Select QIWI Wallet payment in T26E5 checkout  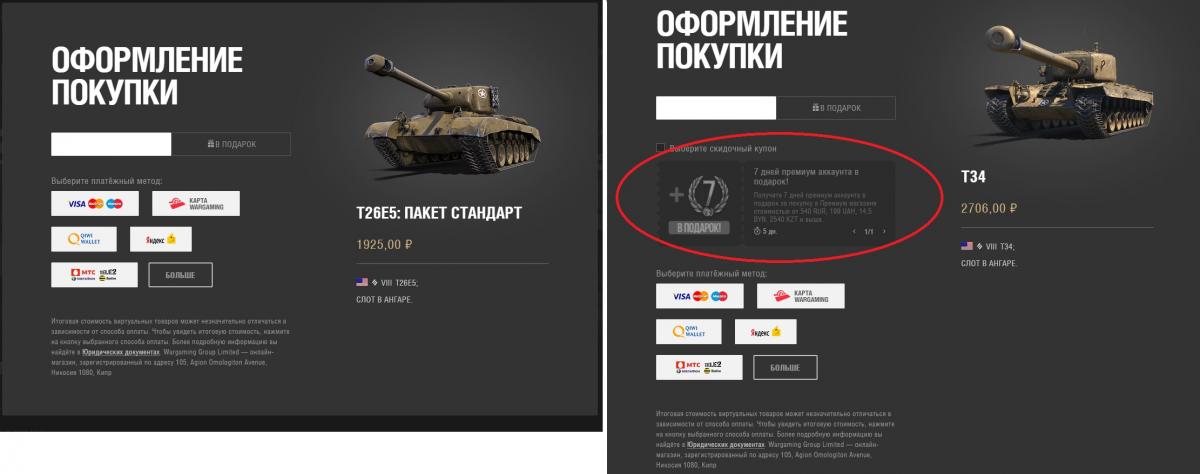click(x=81, y=239)
